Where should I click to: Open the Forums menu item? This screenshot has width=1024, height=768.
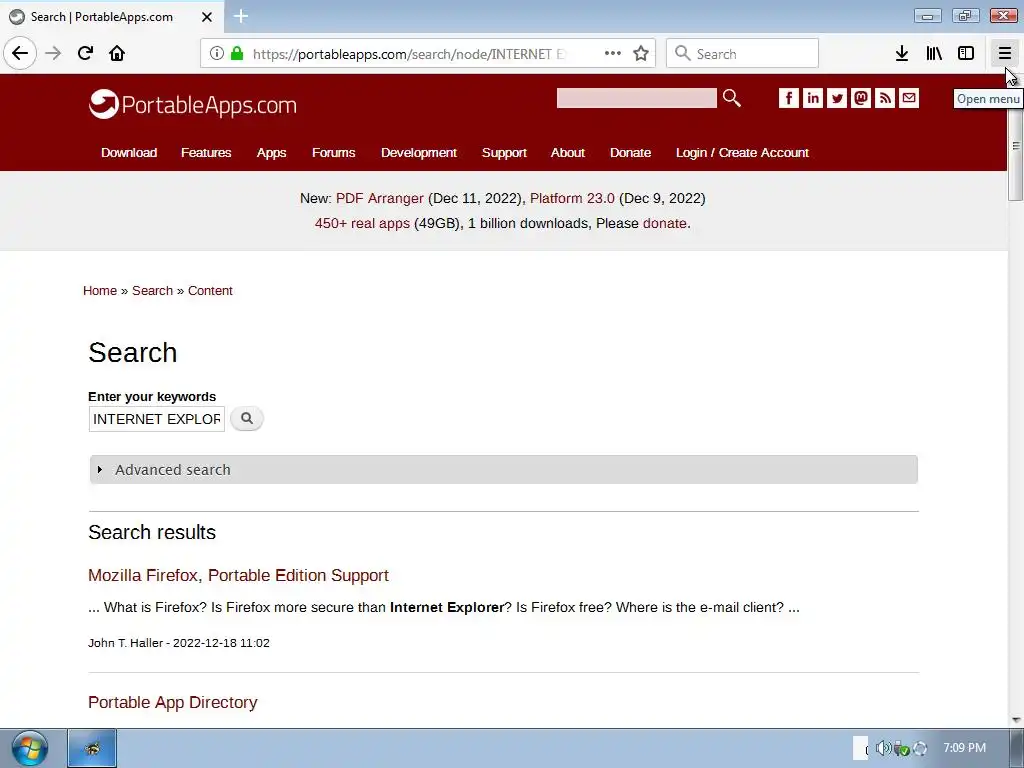tap(334, 152)
